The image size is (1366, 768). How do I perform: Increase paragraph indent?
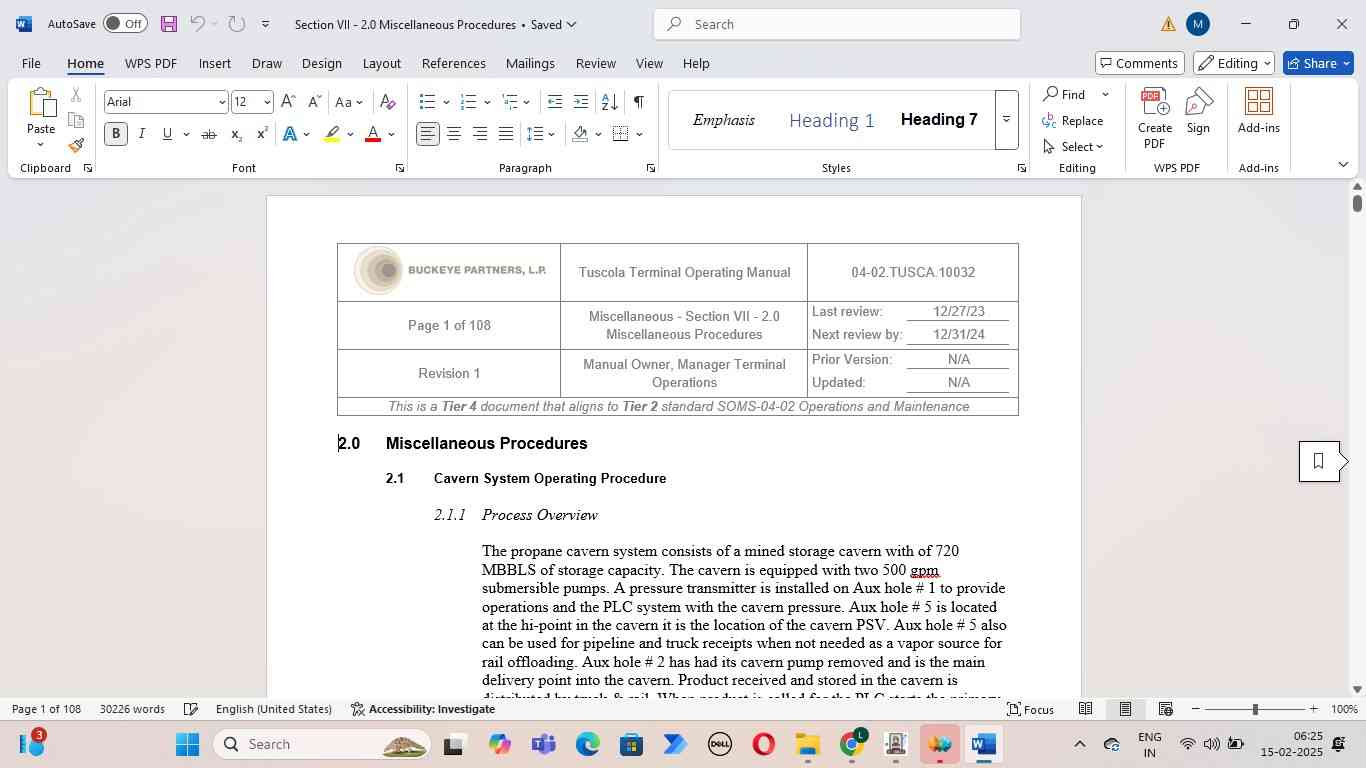point(581,102)
